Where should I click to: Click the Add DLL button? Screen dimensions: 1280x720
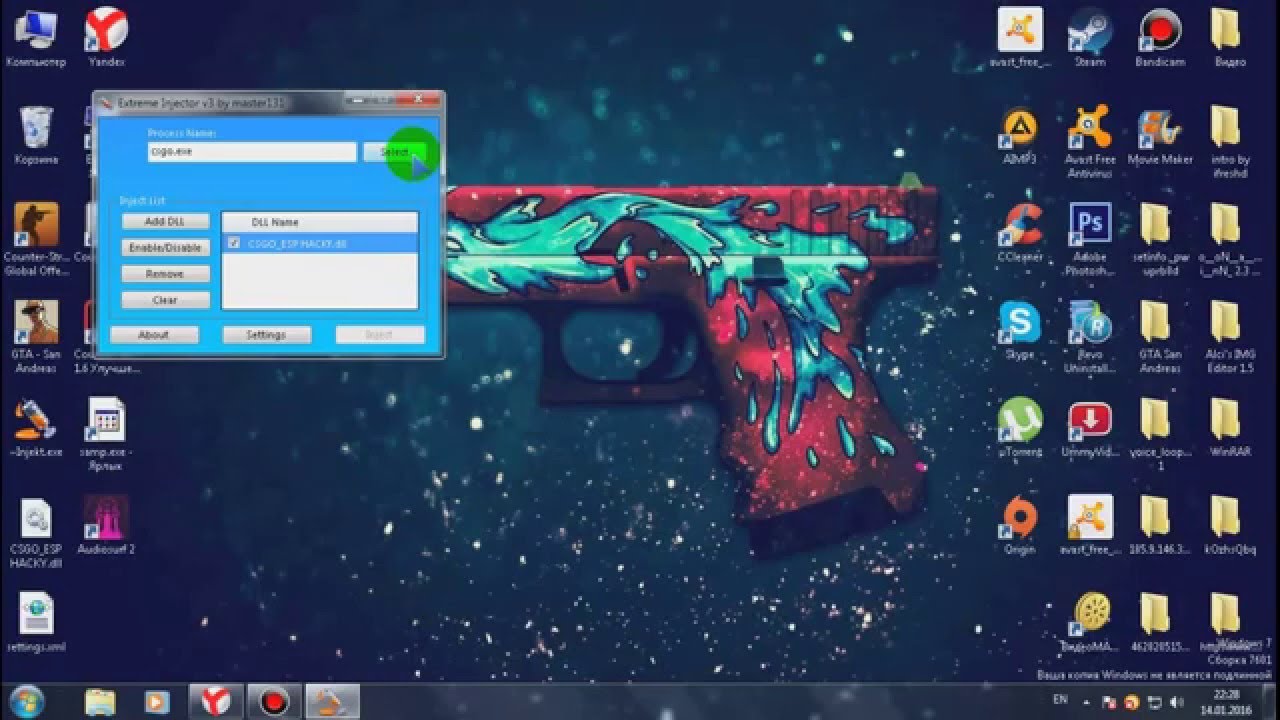pyautogui.click(x=166, y=221)
